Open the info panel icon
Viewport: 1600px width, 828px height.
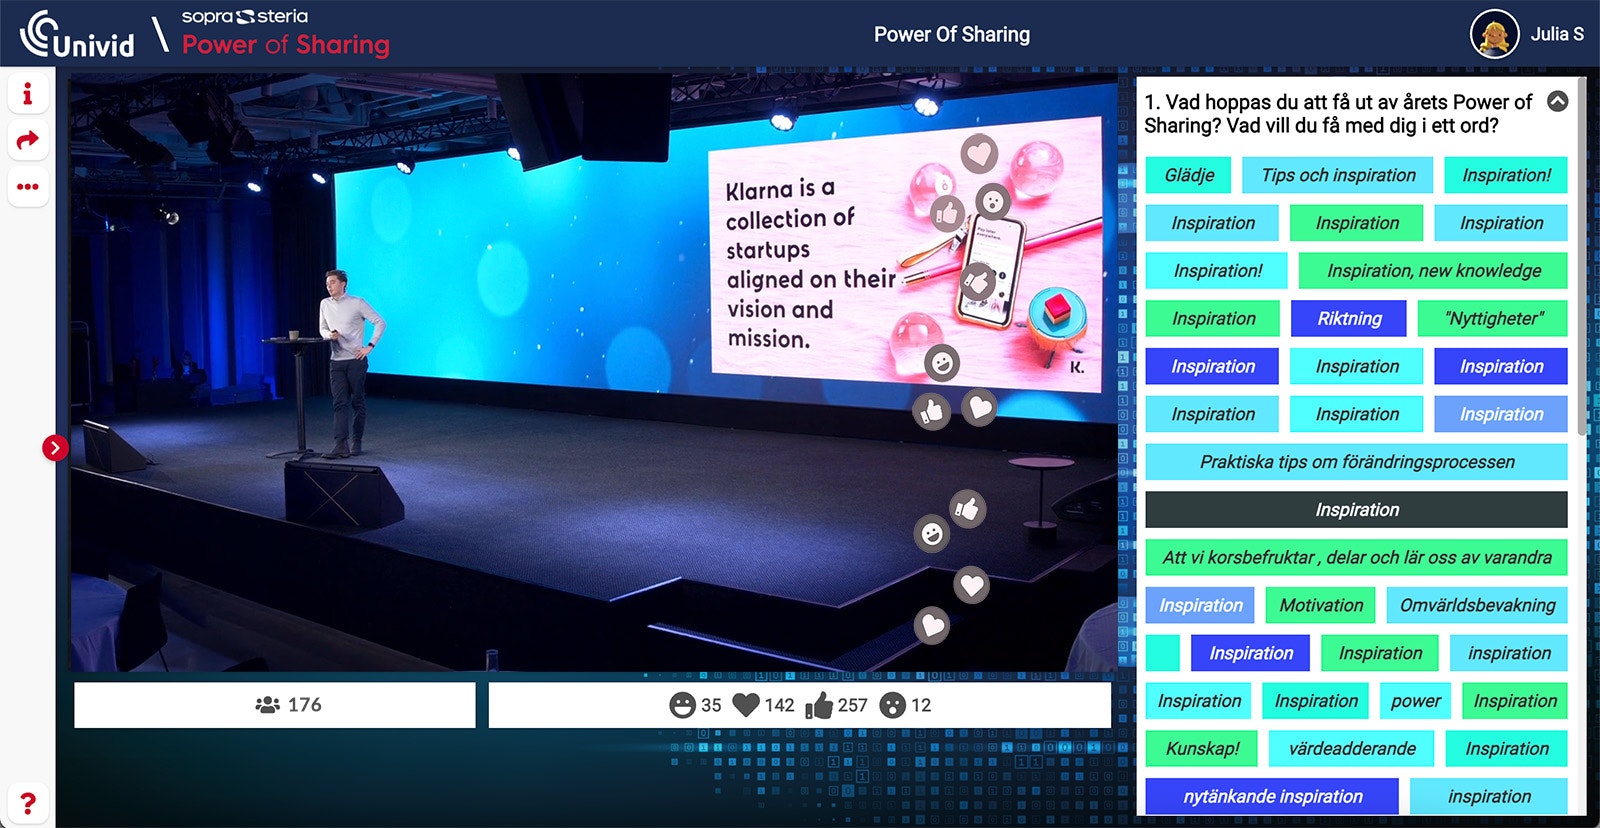pos(28,94)
